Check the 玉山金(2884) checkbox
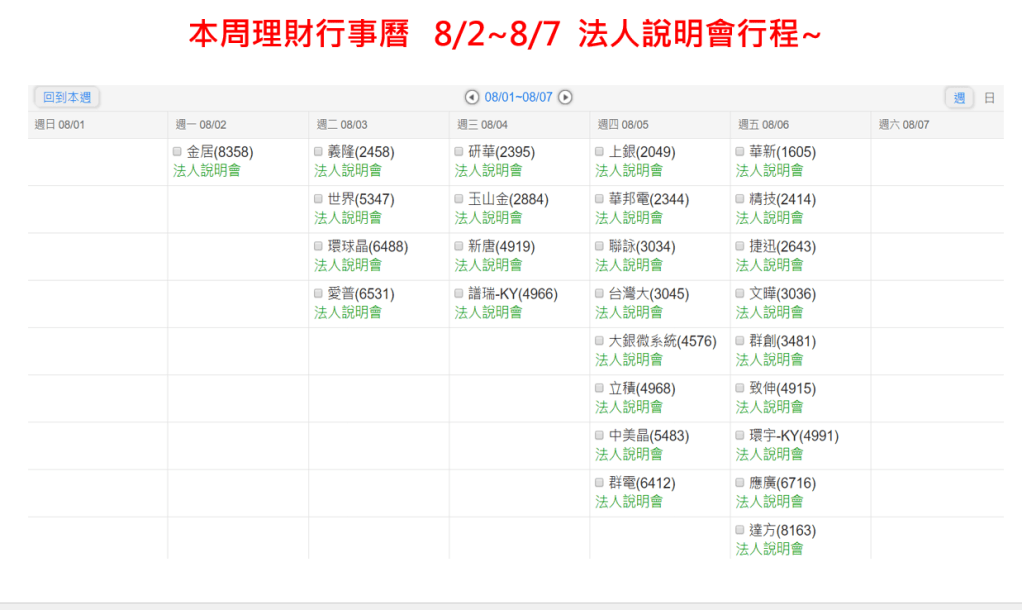This screenshot has width=1022, height=610. click(x=459, y=199)
